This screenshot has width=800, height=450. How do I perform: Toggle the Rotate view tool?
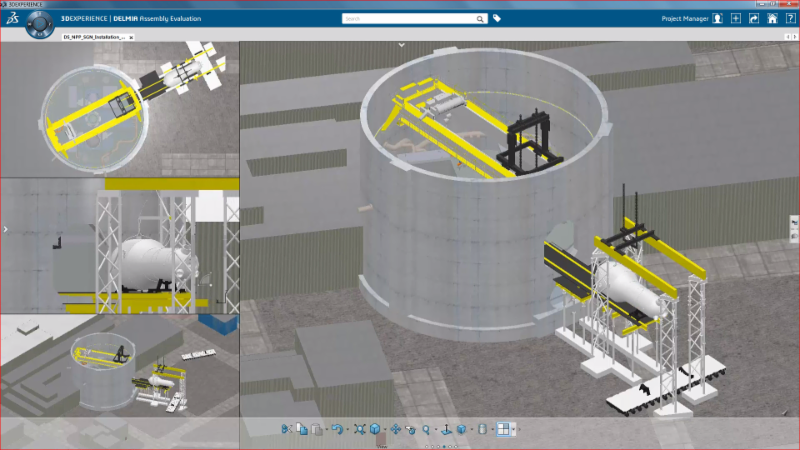pyautogui.click(x=411, y=429)
